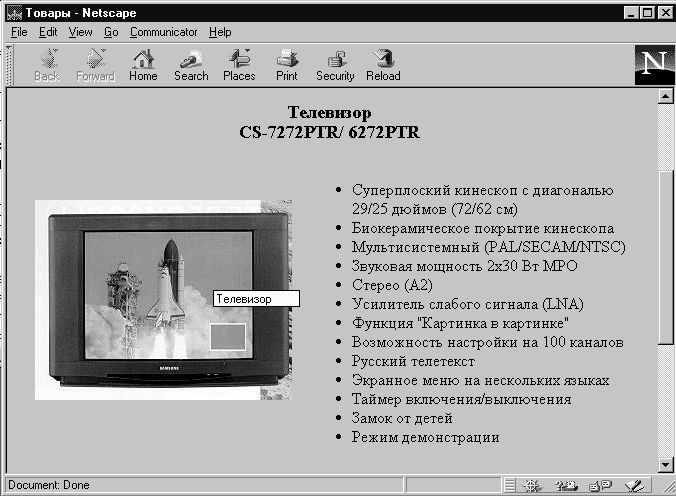
Task: Open Discussions icon in the status bar
Action: pyautogui.click(x=600, y=486)
